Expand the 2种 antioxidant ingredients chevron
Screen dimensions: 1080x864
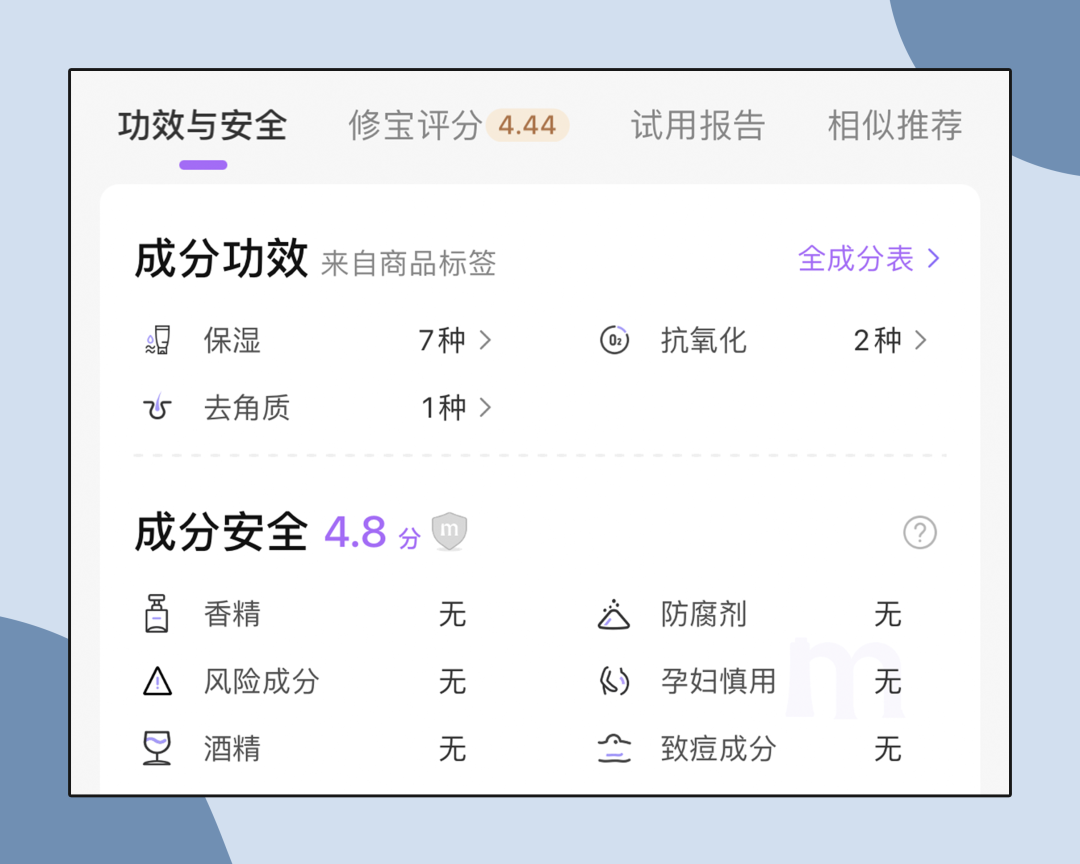point(921,341)
